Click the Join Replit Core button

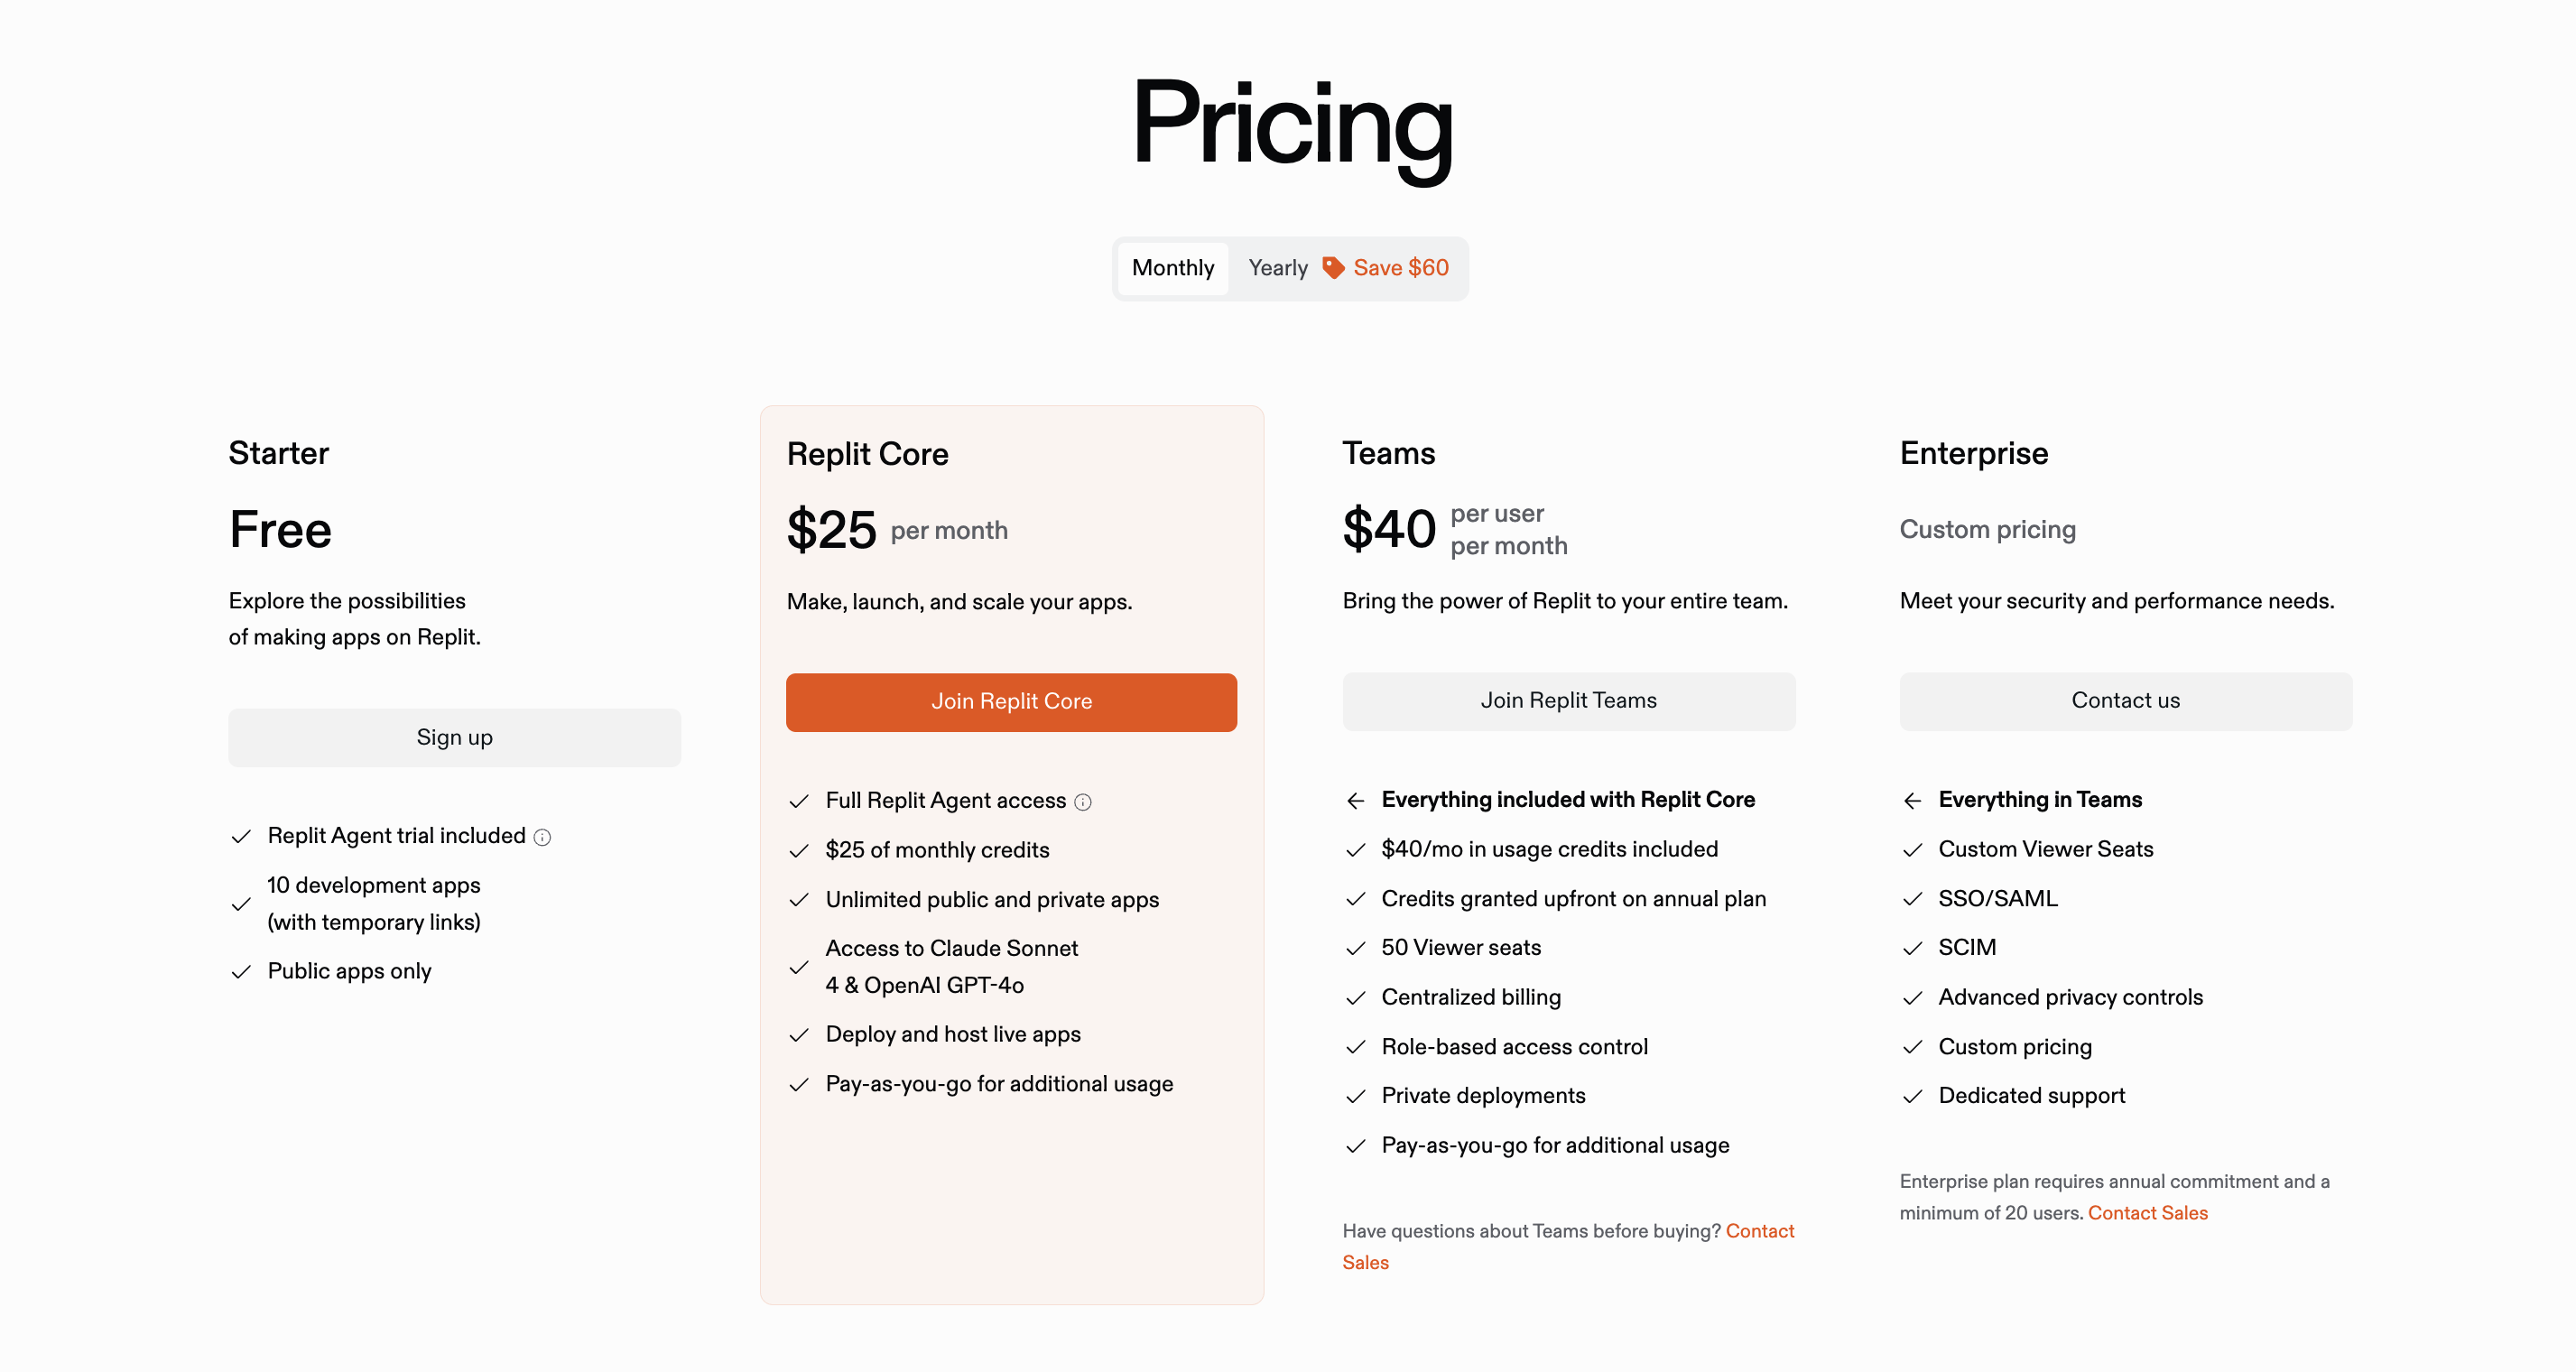click(1011, 702)
